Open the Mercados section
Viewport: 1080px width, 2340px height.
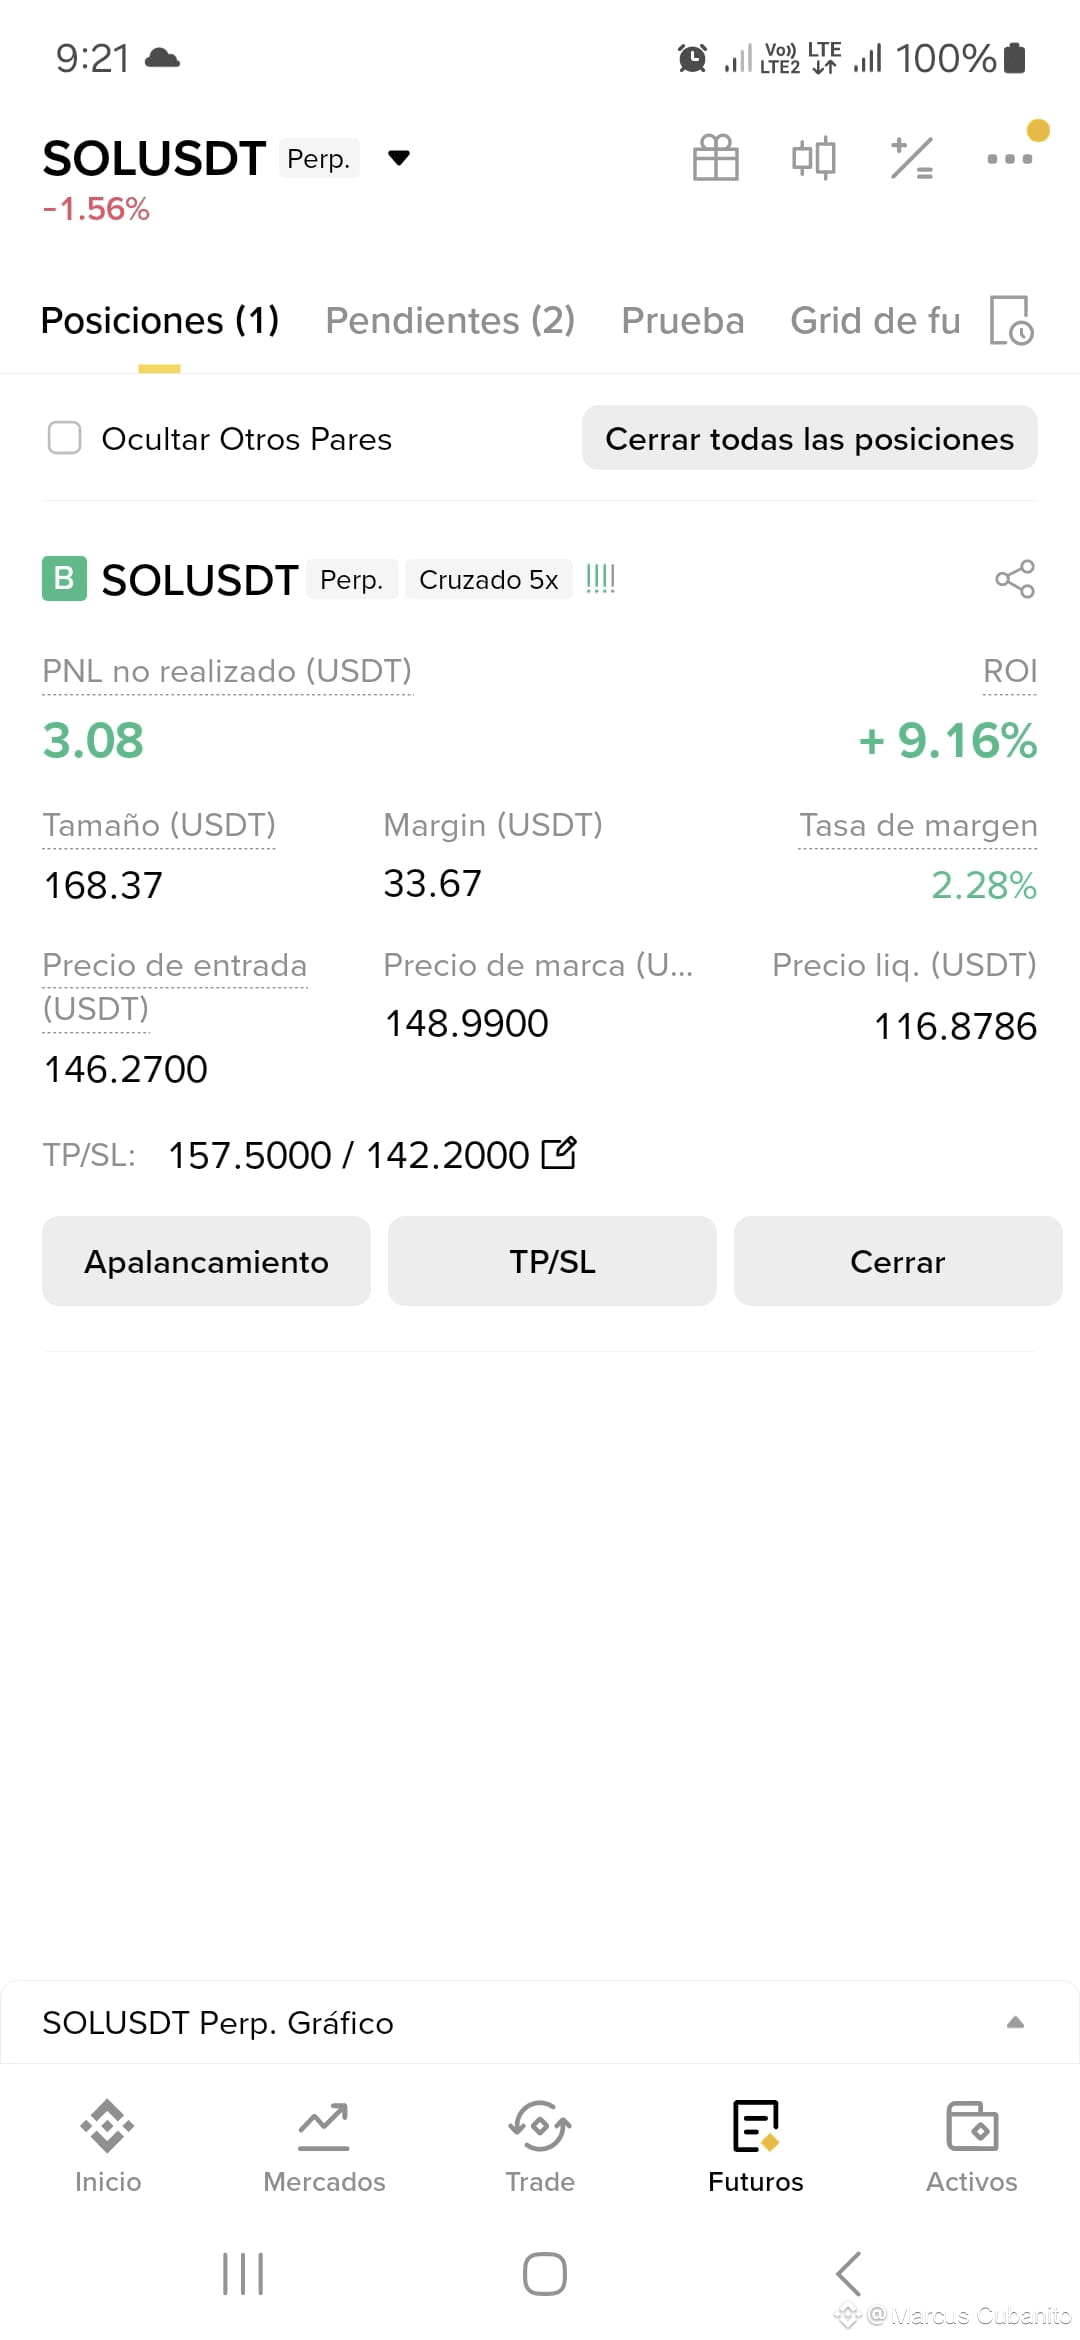point(324,2146)
